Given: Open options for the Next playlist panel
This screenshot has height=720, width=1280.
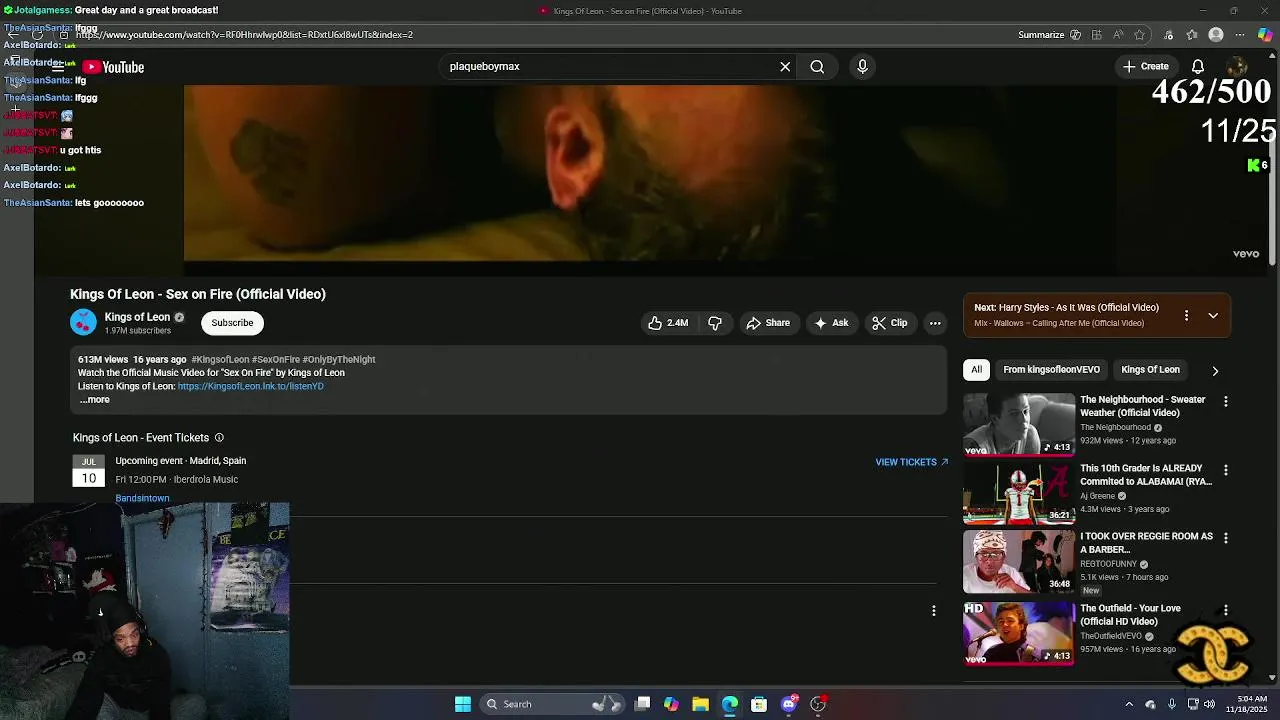Looking at the screenshot, I should (1186, 315).
